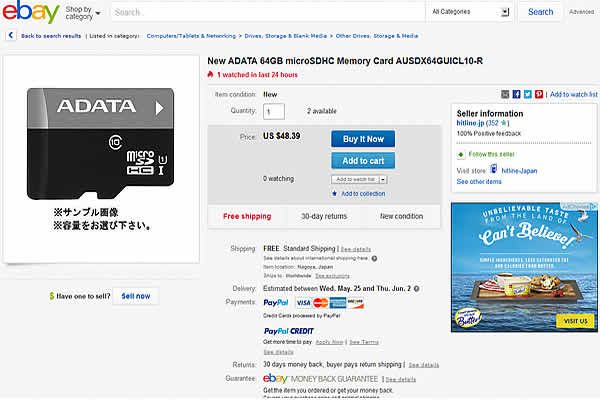Click PayPal Credit Apply Now link
The image size is (600, 400).
pos(329,342)
